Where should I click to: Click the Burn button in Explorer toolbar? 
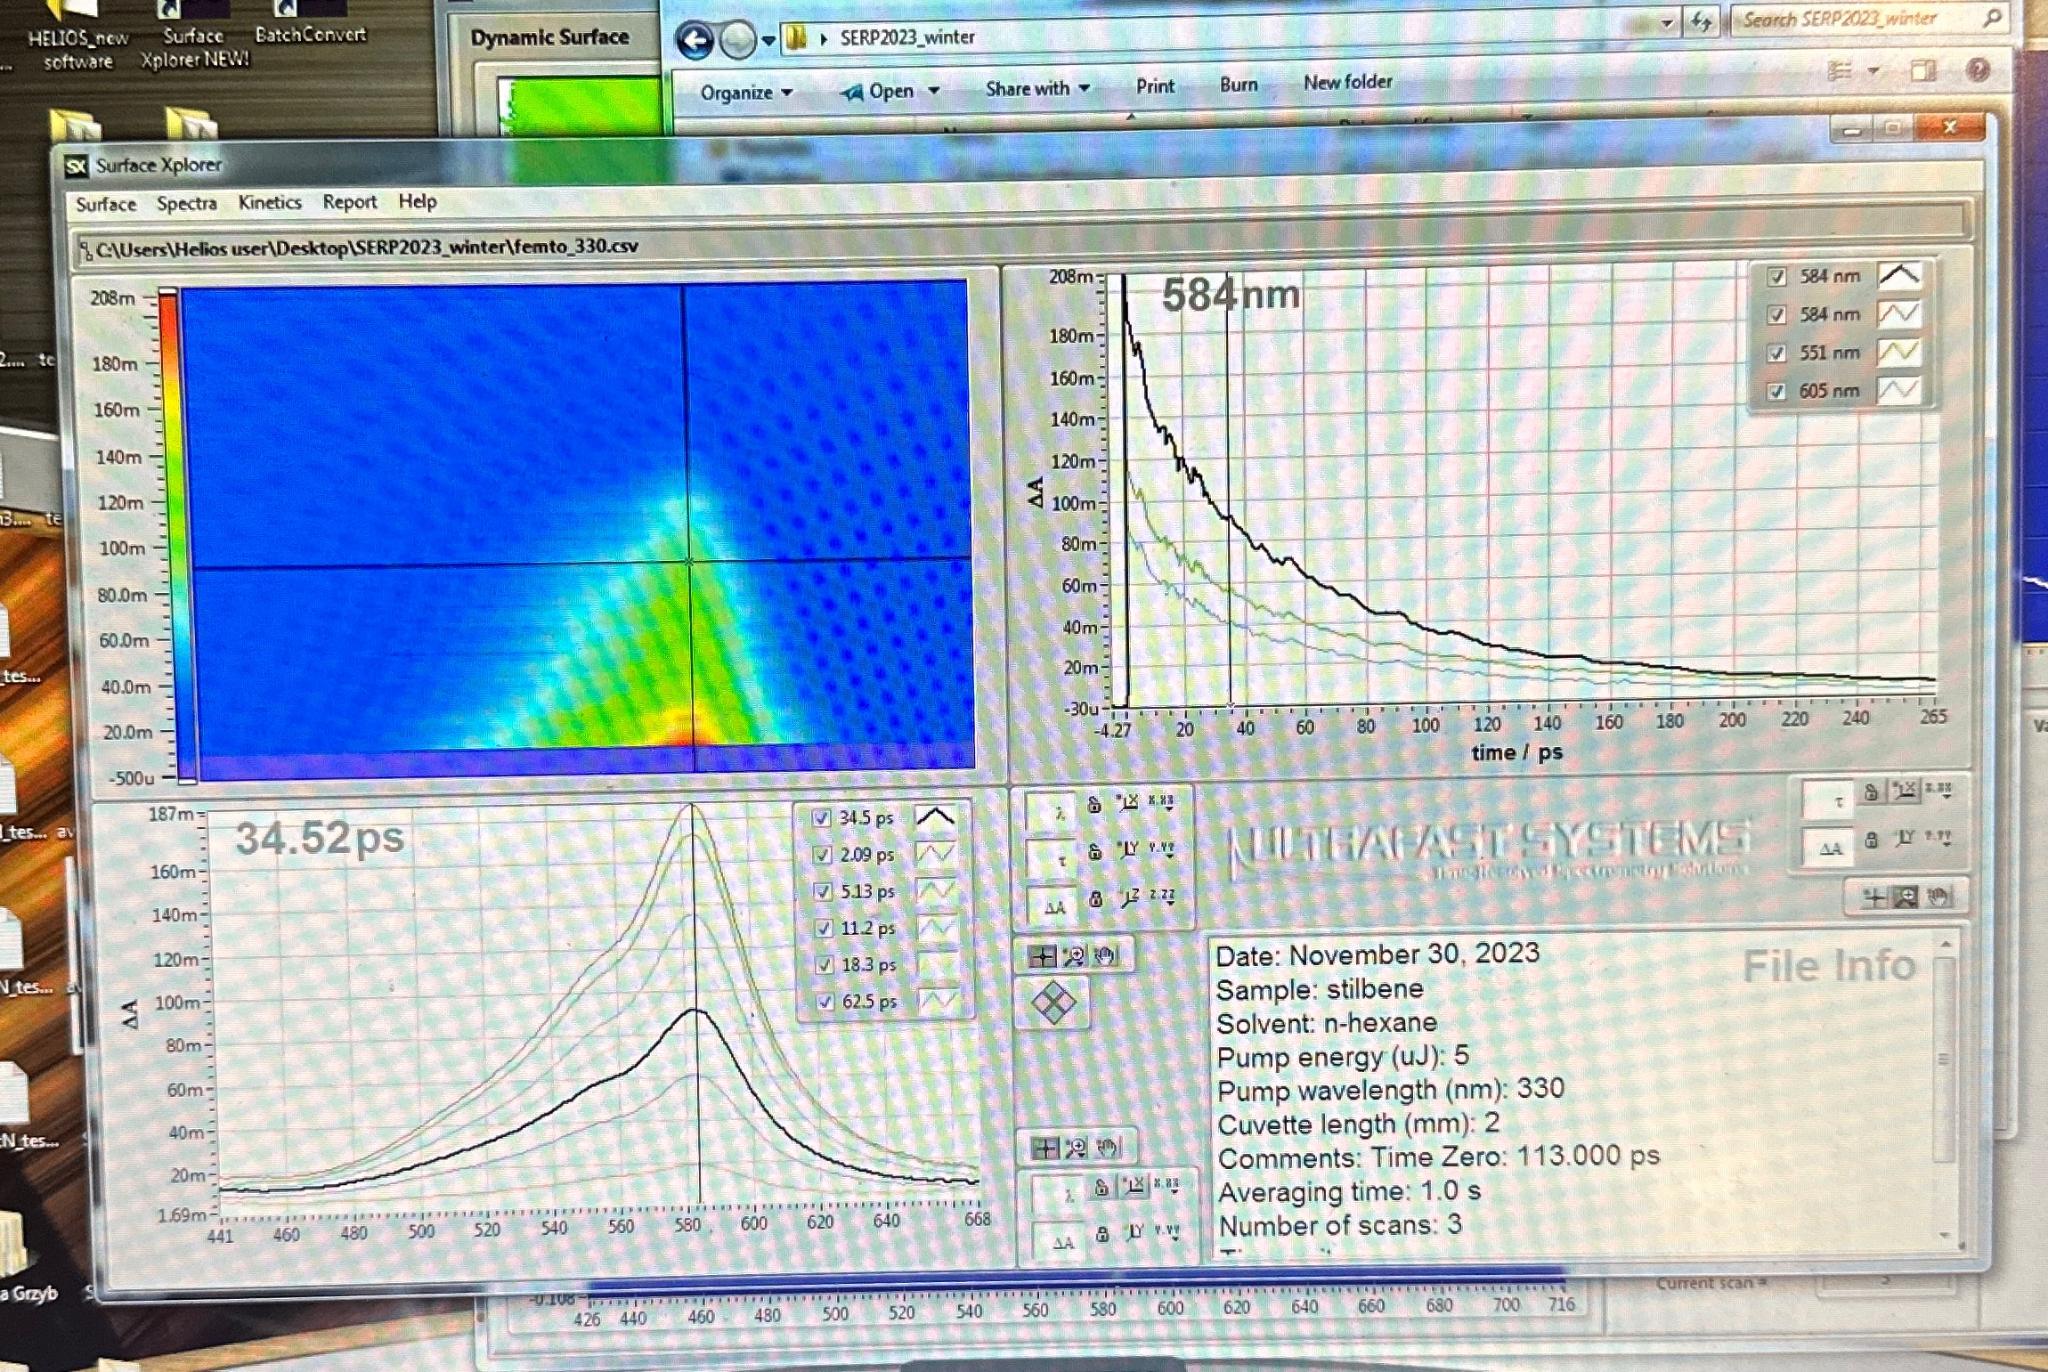tap(1237, 85)
